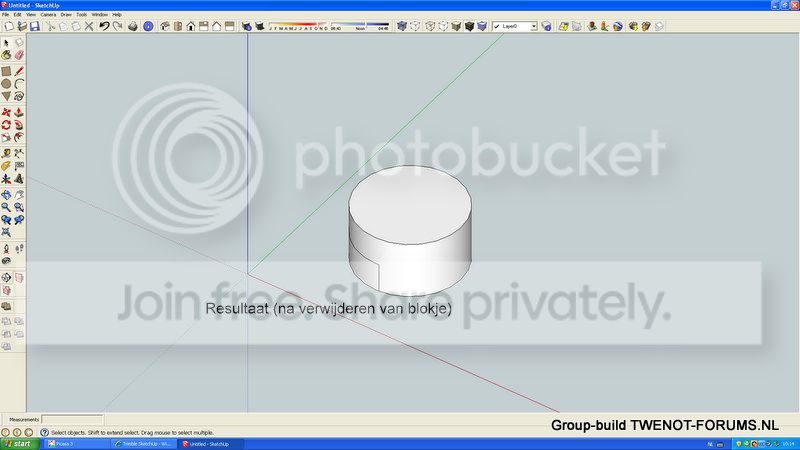Screen dimensions: 800x450
Task: Enable Monochrome face style
Action: pyautogui.click(x=482, y=26)
